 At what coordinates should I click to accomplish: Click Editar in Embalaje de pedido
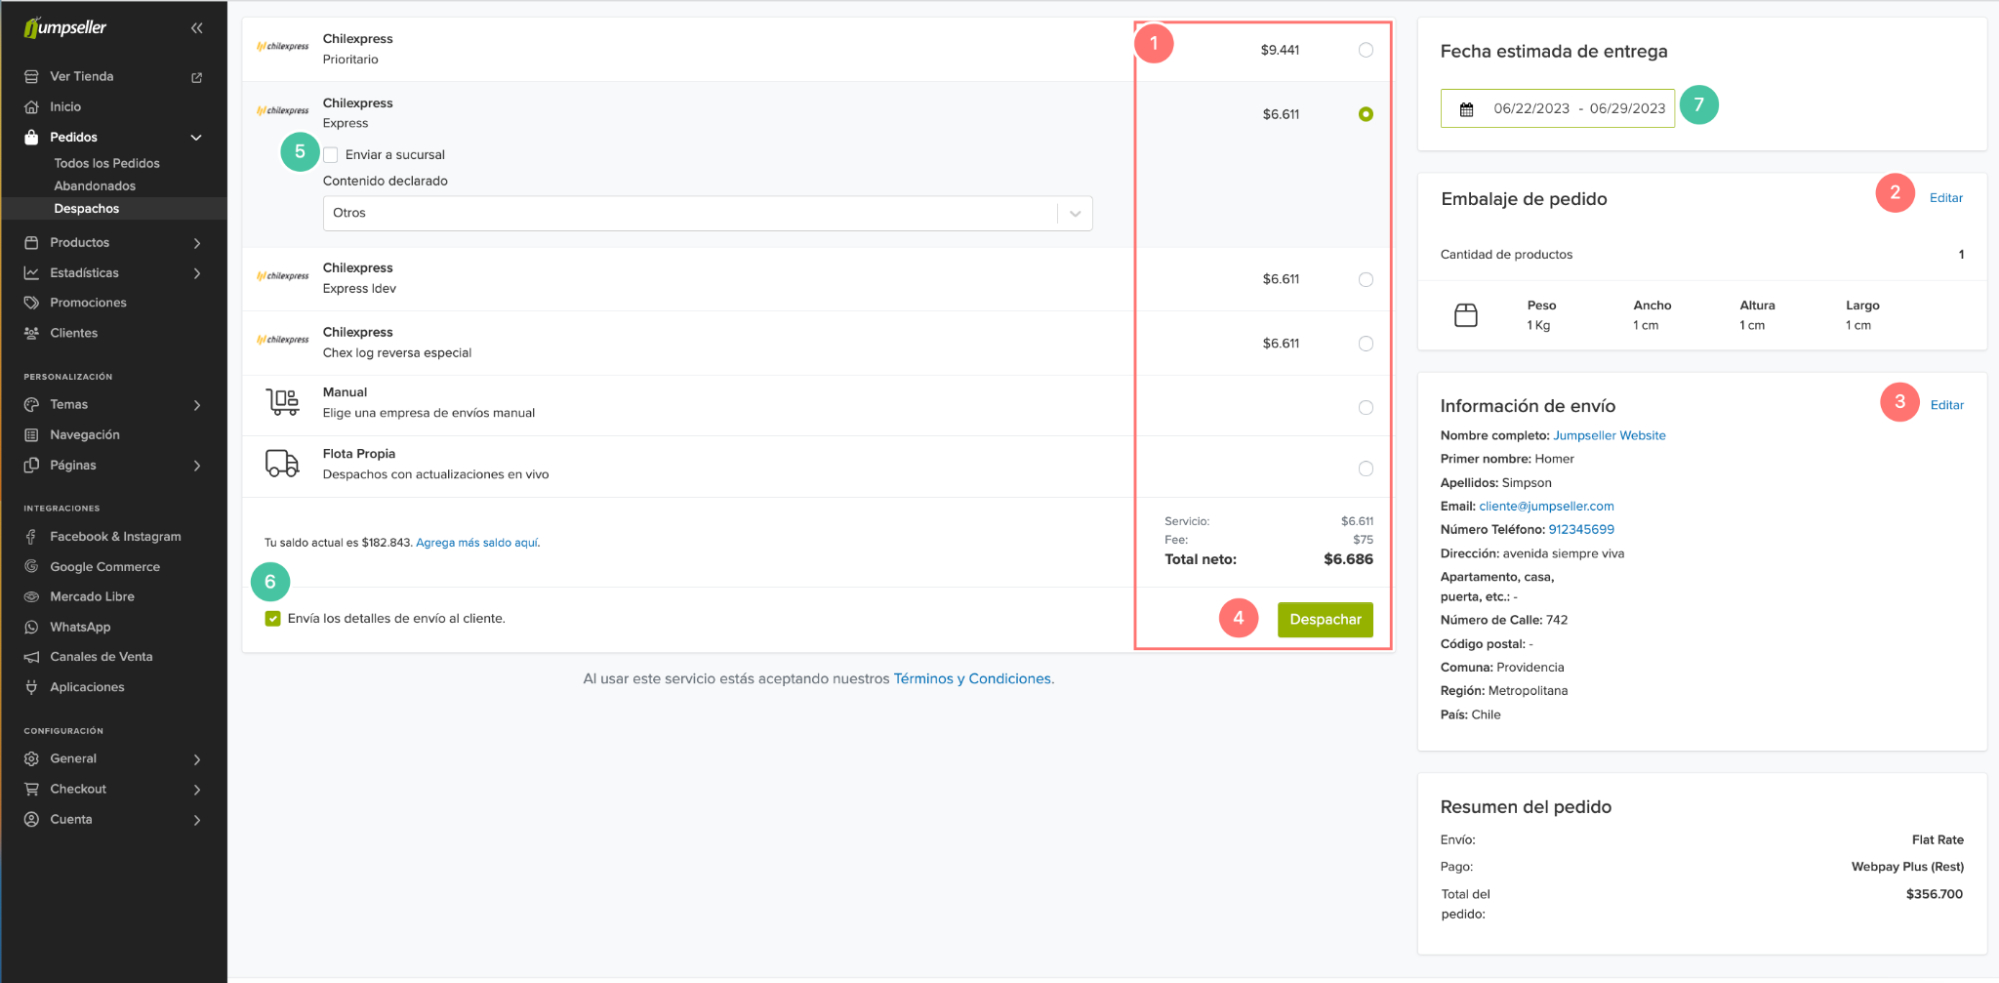(1945, 198)
